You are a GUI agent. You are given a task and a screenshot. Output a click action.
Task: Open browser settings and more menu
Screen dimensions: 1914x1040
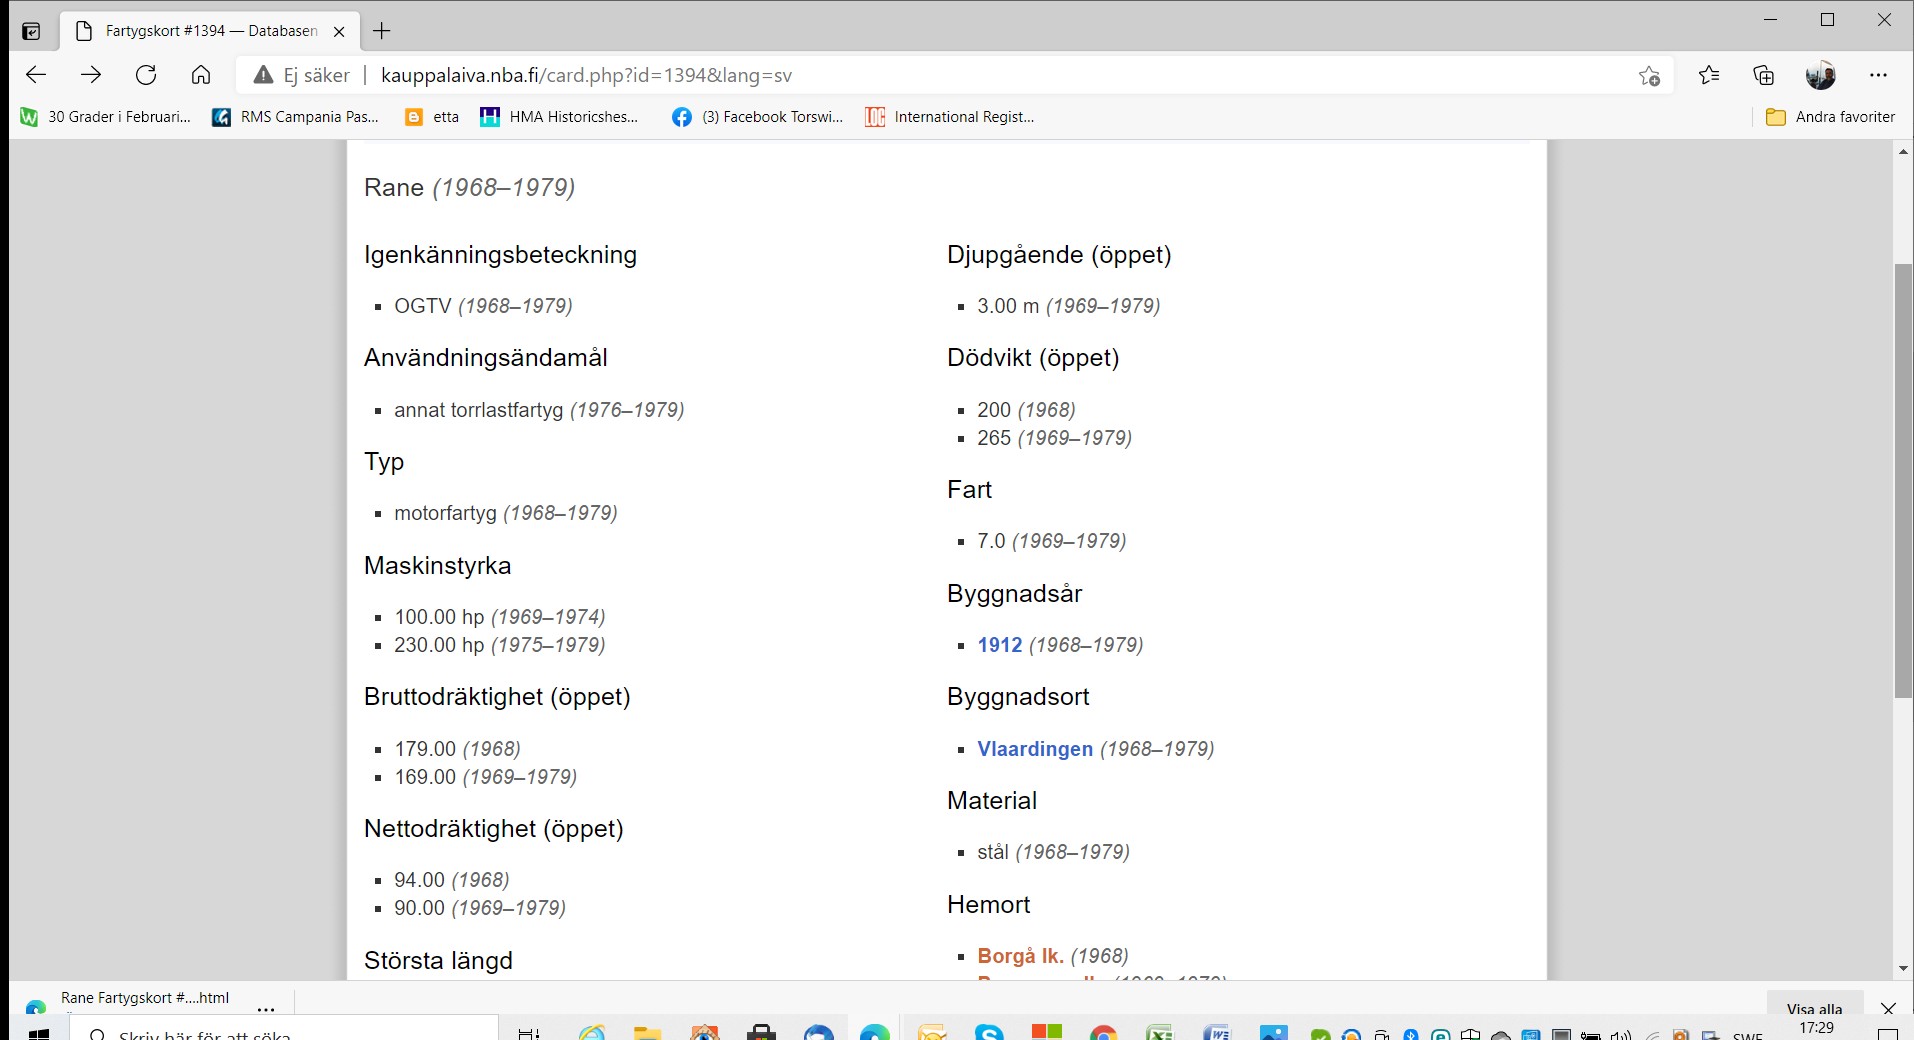pyautogui.click(x=1878, y=75)
